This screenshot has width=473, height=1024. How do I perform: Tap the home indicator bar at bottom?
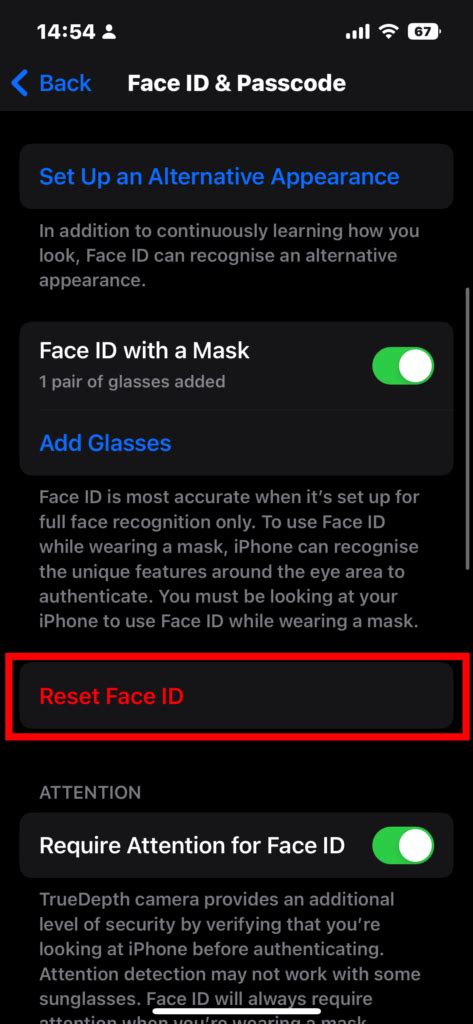(236, 1012)
